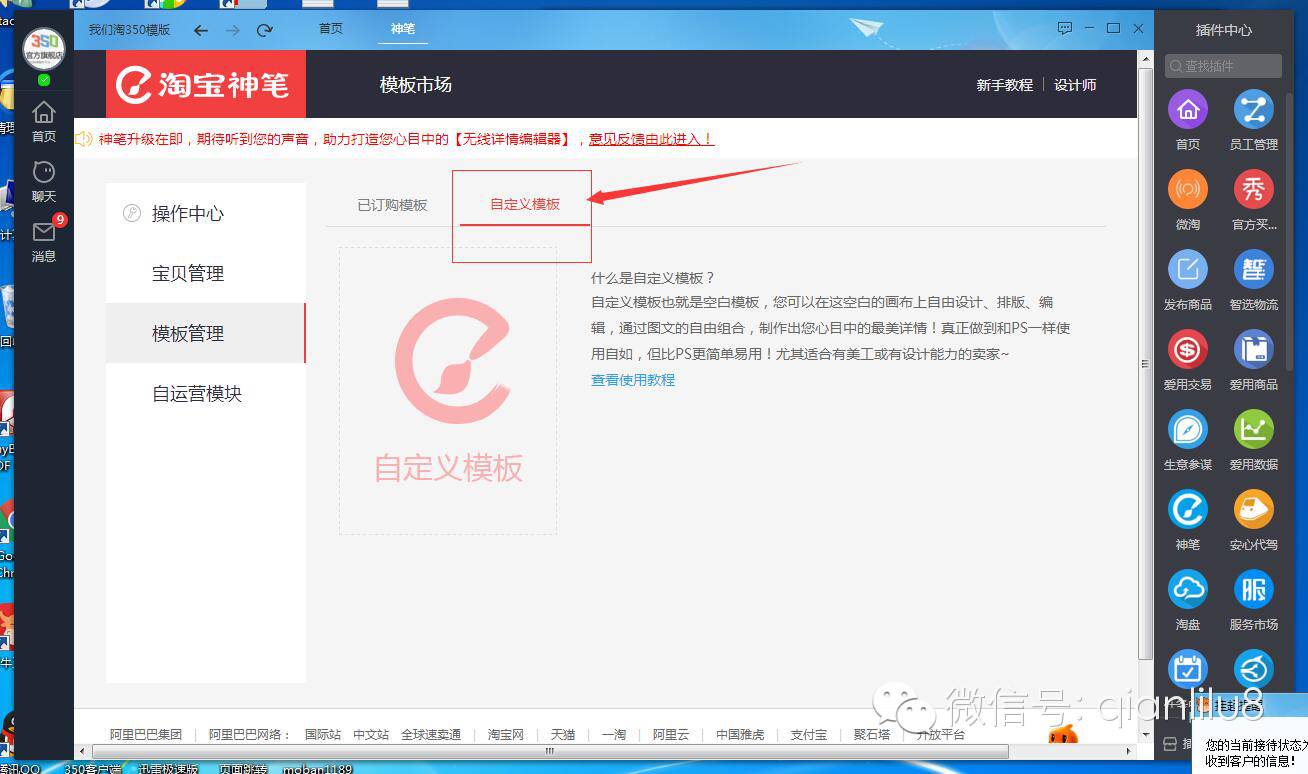Switch to the 神笔 tab in title bar

pos(403,29)
